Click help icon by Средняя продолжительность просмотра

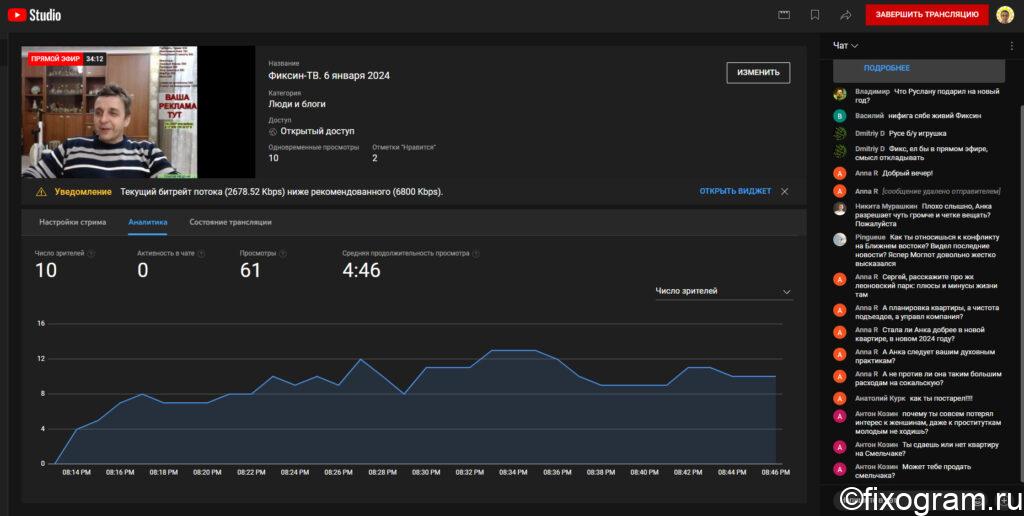point(476,253)
